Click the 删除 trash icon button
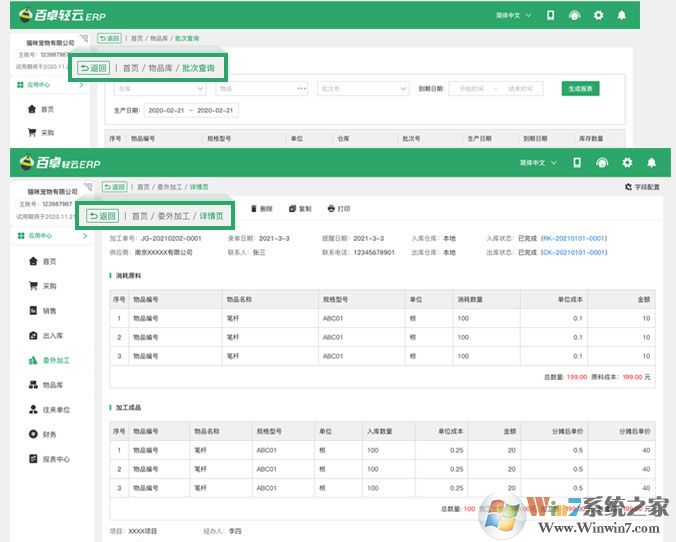The image size is (676, 542). pyautogui.click(x=260, y=209)
